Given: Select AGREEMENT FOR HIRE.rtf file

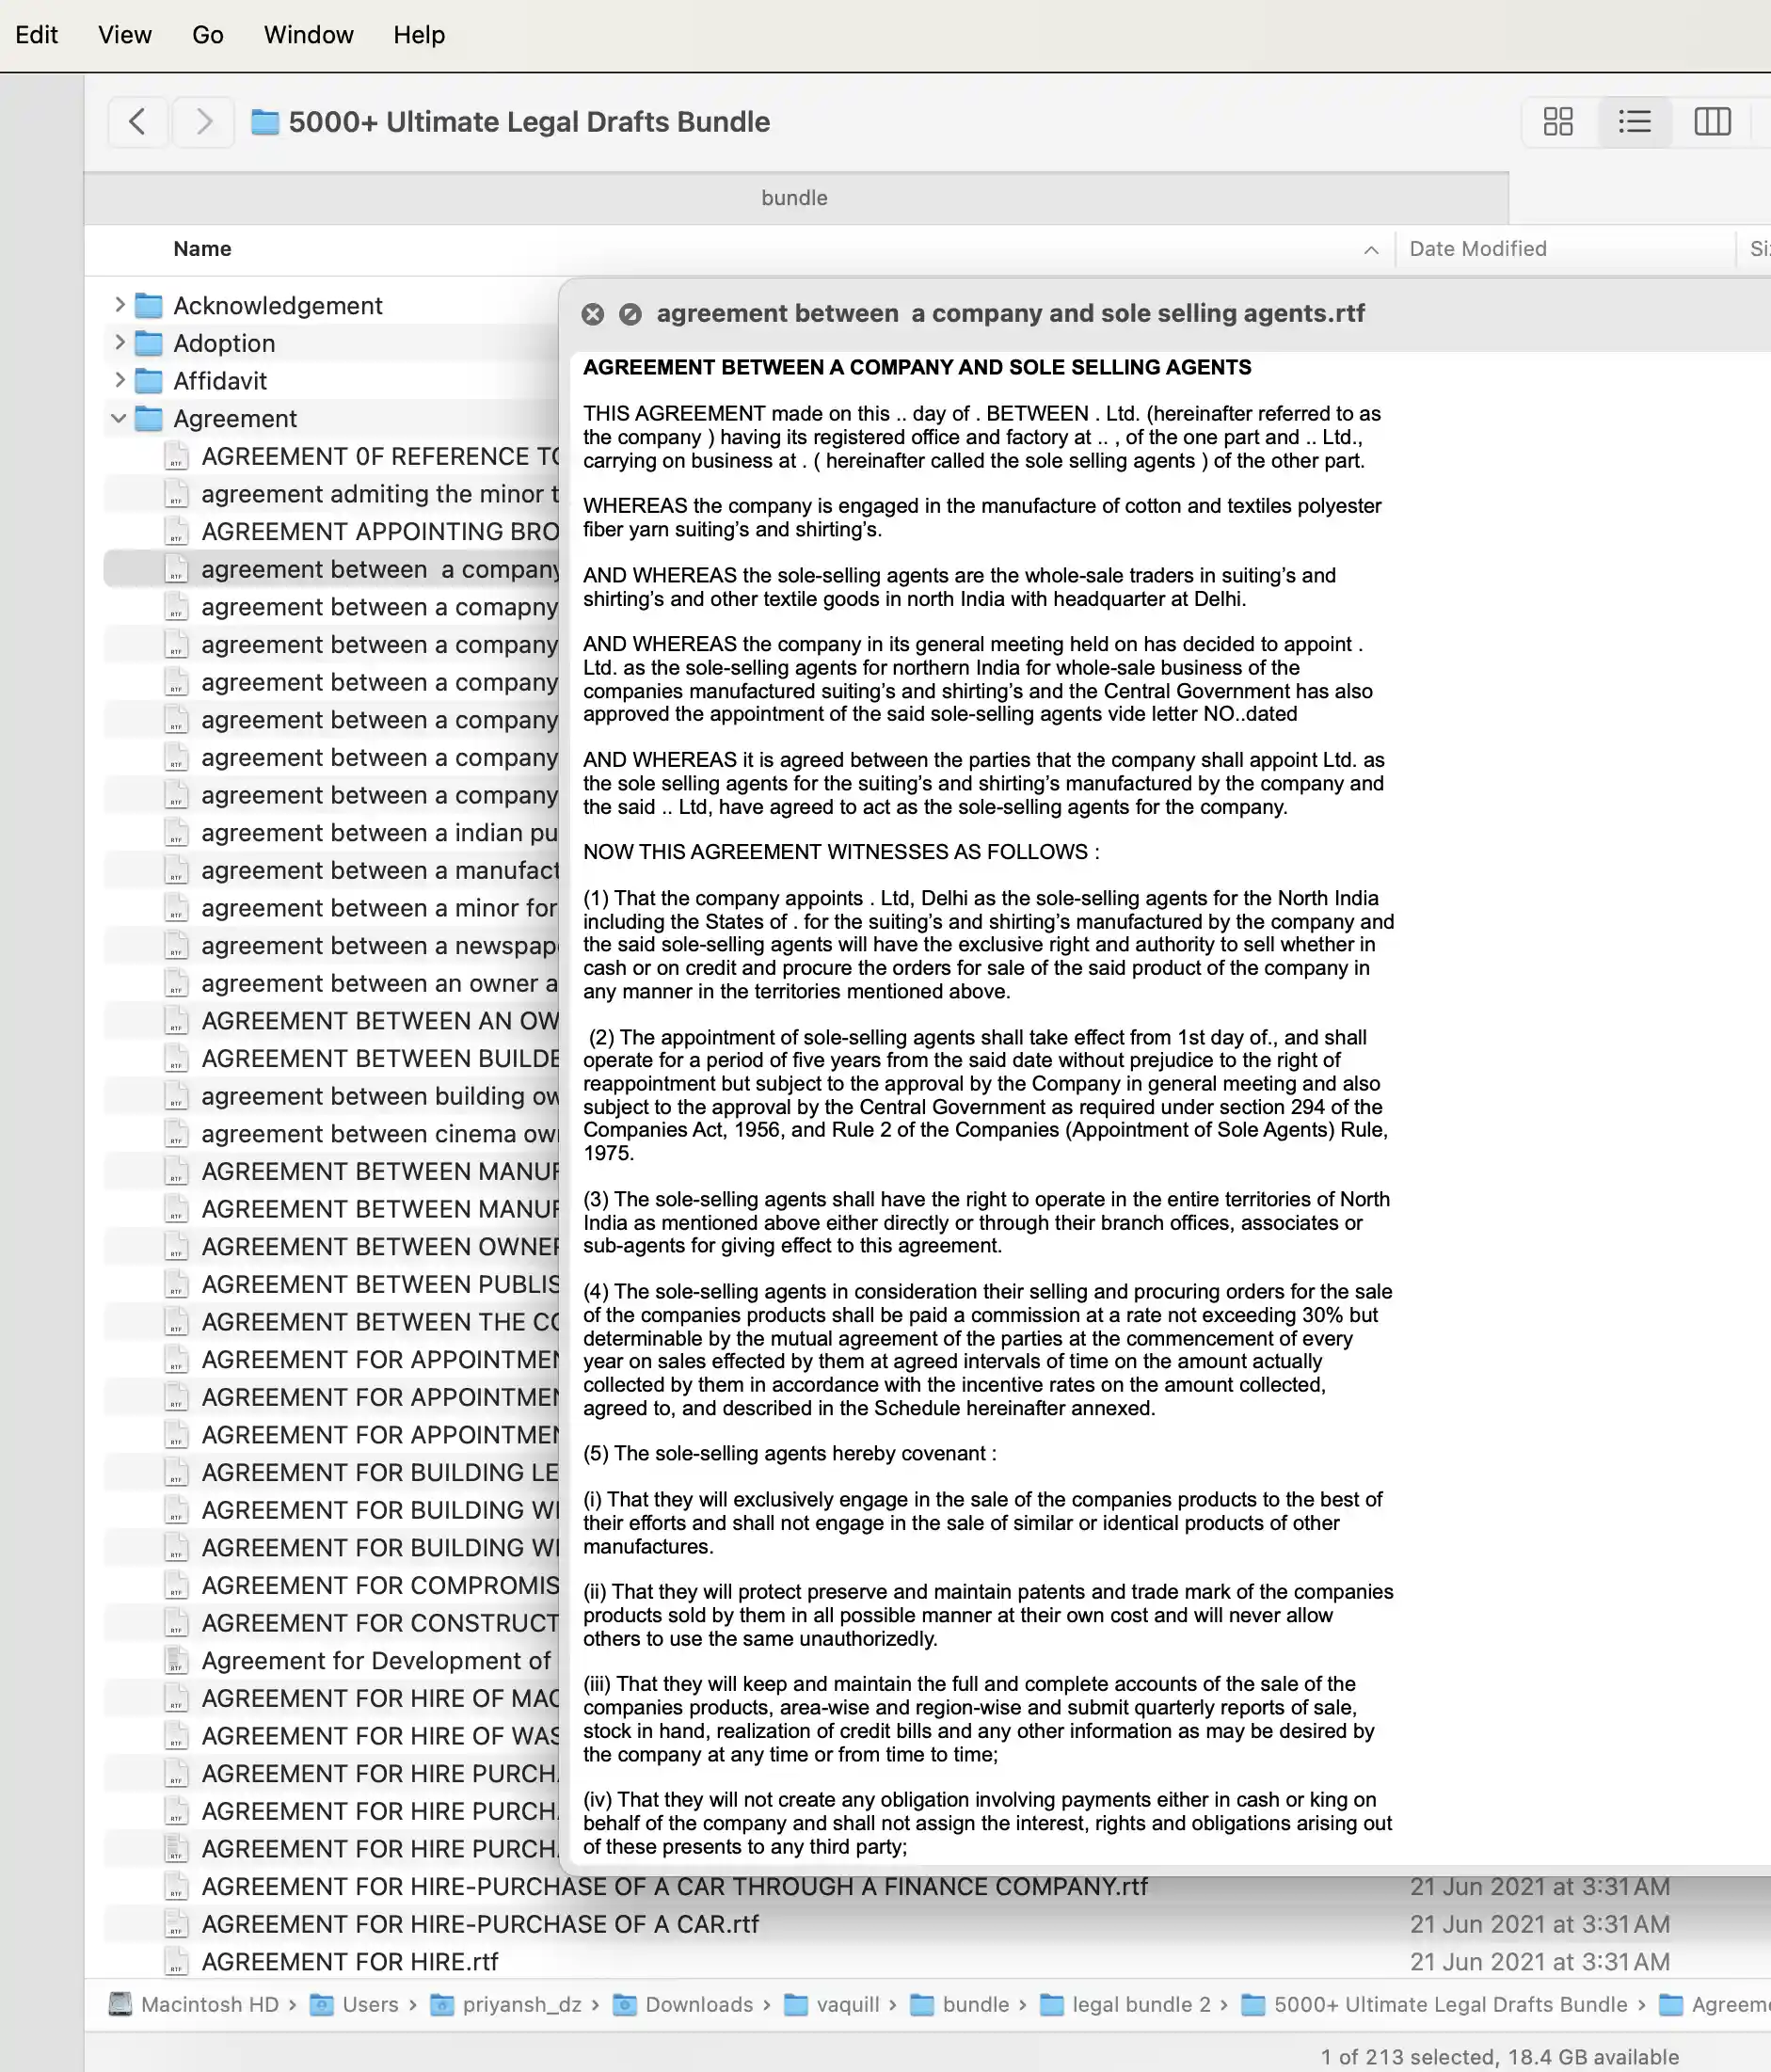Looking at the screenshot, I should click(350, 1962).
